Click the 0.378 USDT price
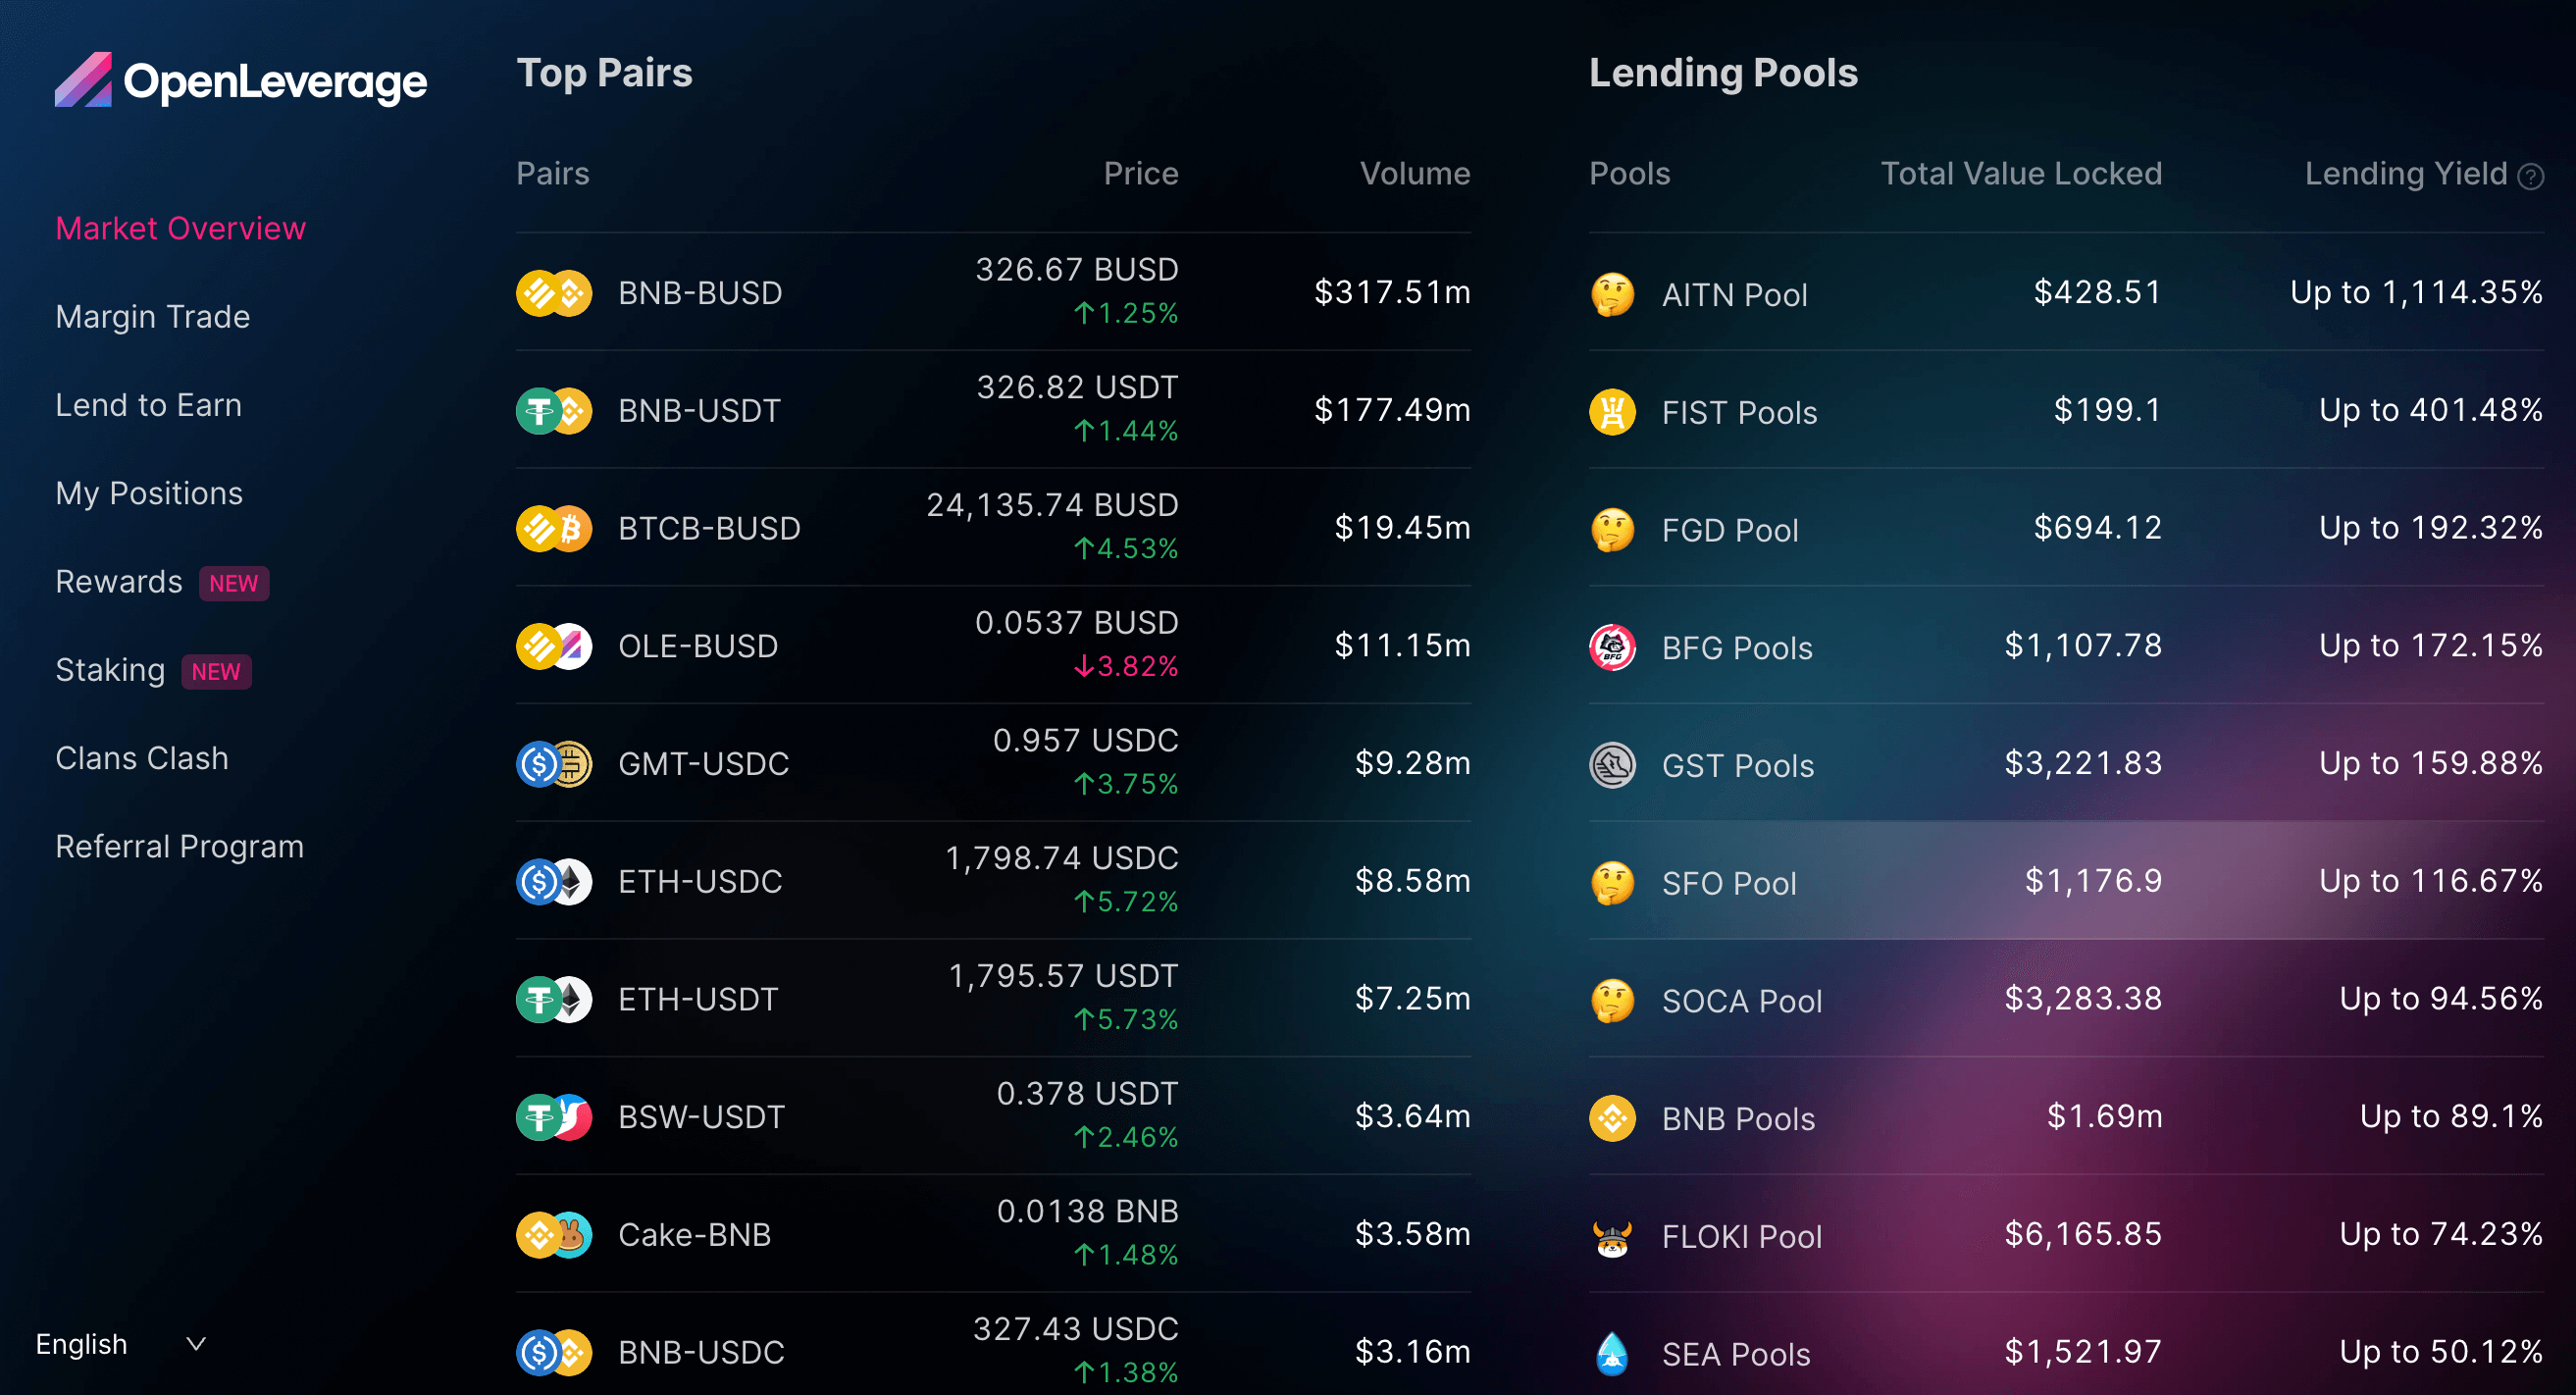This screenshot has width=2576, height=1395. pos(1088,1094)
